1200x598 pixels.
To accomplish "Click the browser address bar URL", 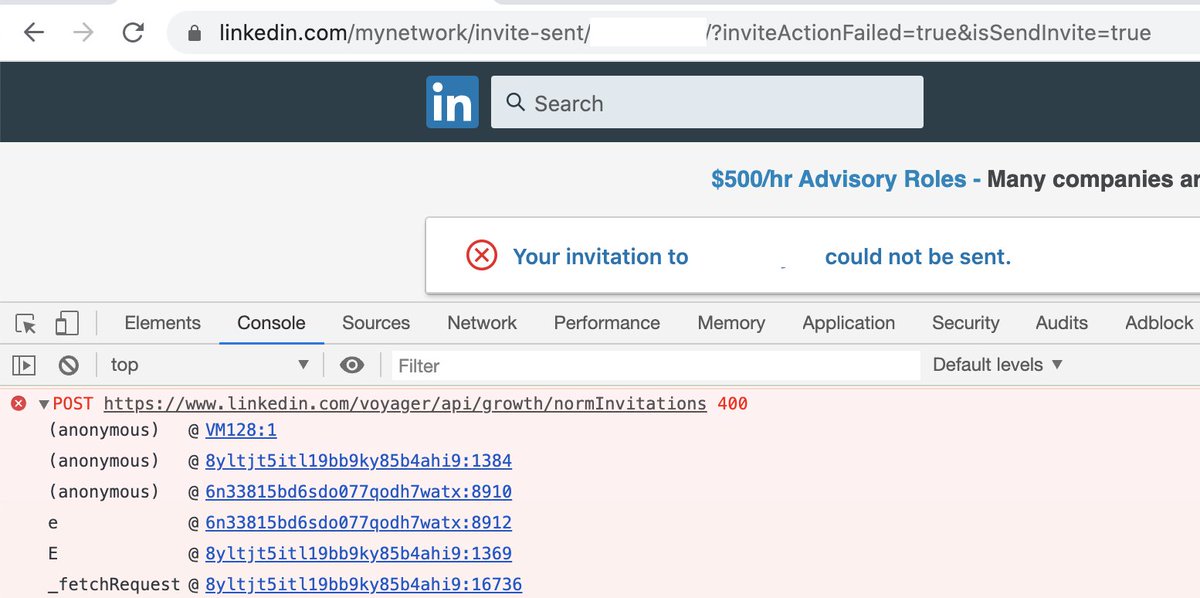I will [685, 33].
